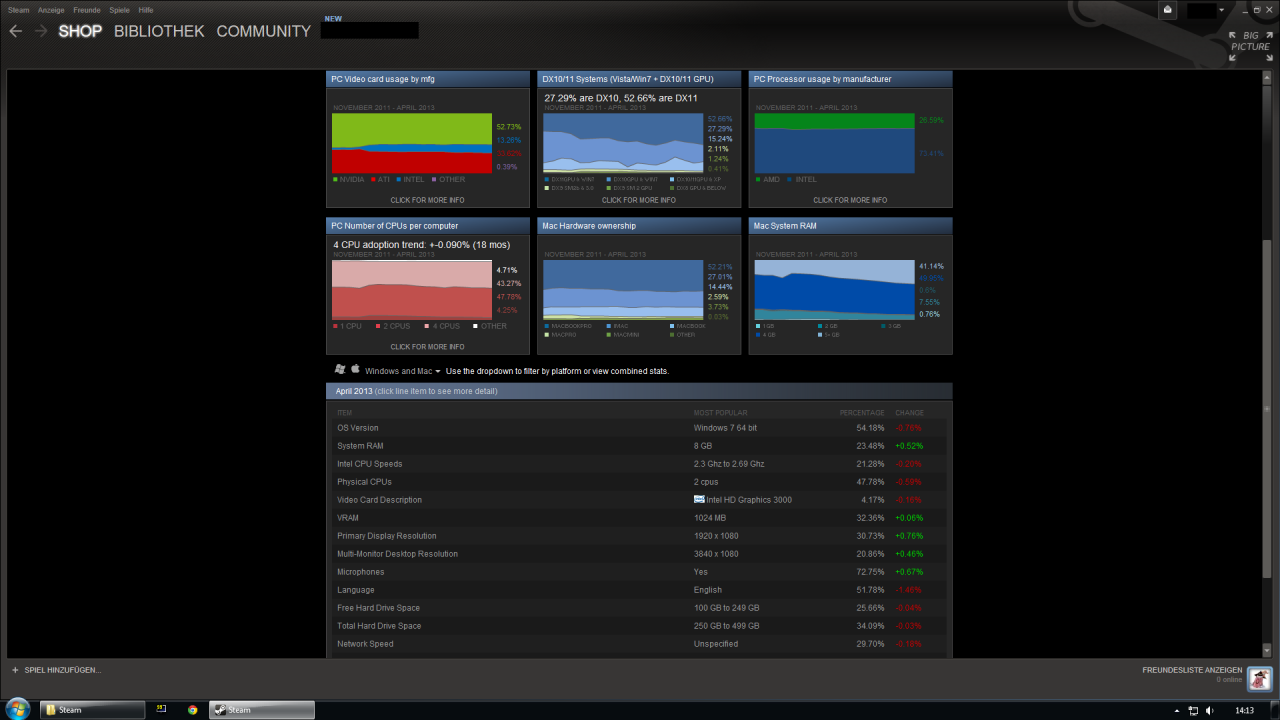The width and height of the screenshot is (1280, 720).
Task: Open Google Chrome from the taskbar
Action: pos(192,710)
